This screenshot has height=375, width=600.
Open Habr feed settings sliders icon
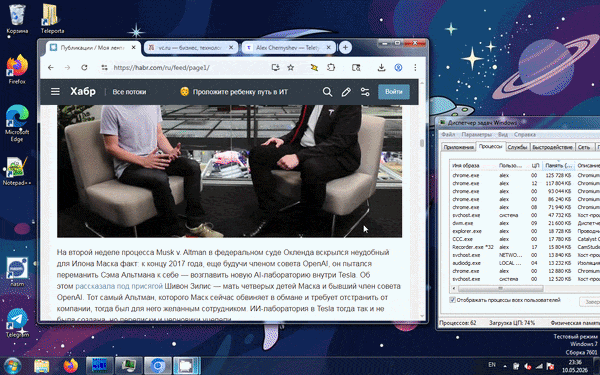click(x=365, y=92)
